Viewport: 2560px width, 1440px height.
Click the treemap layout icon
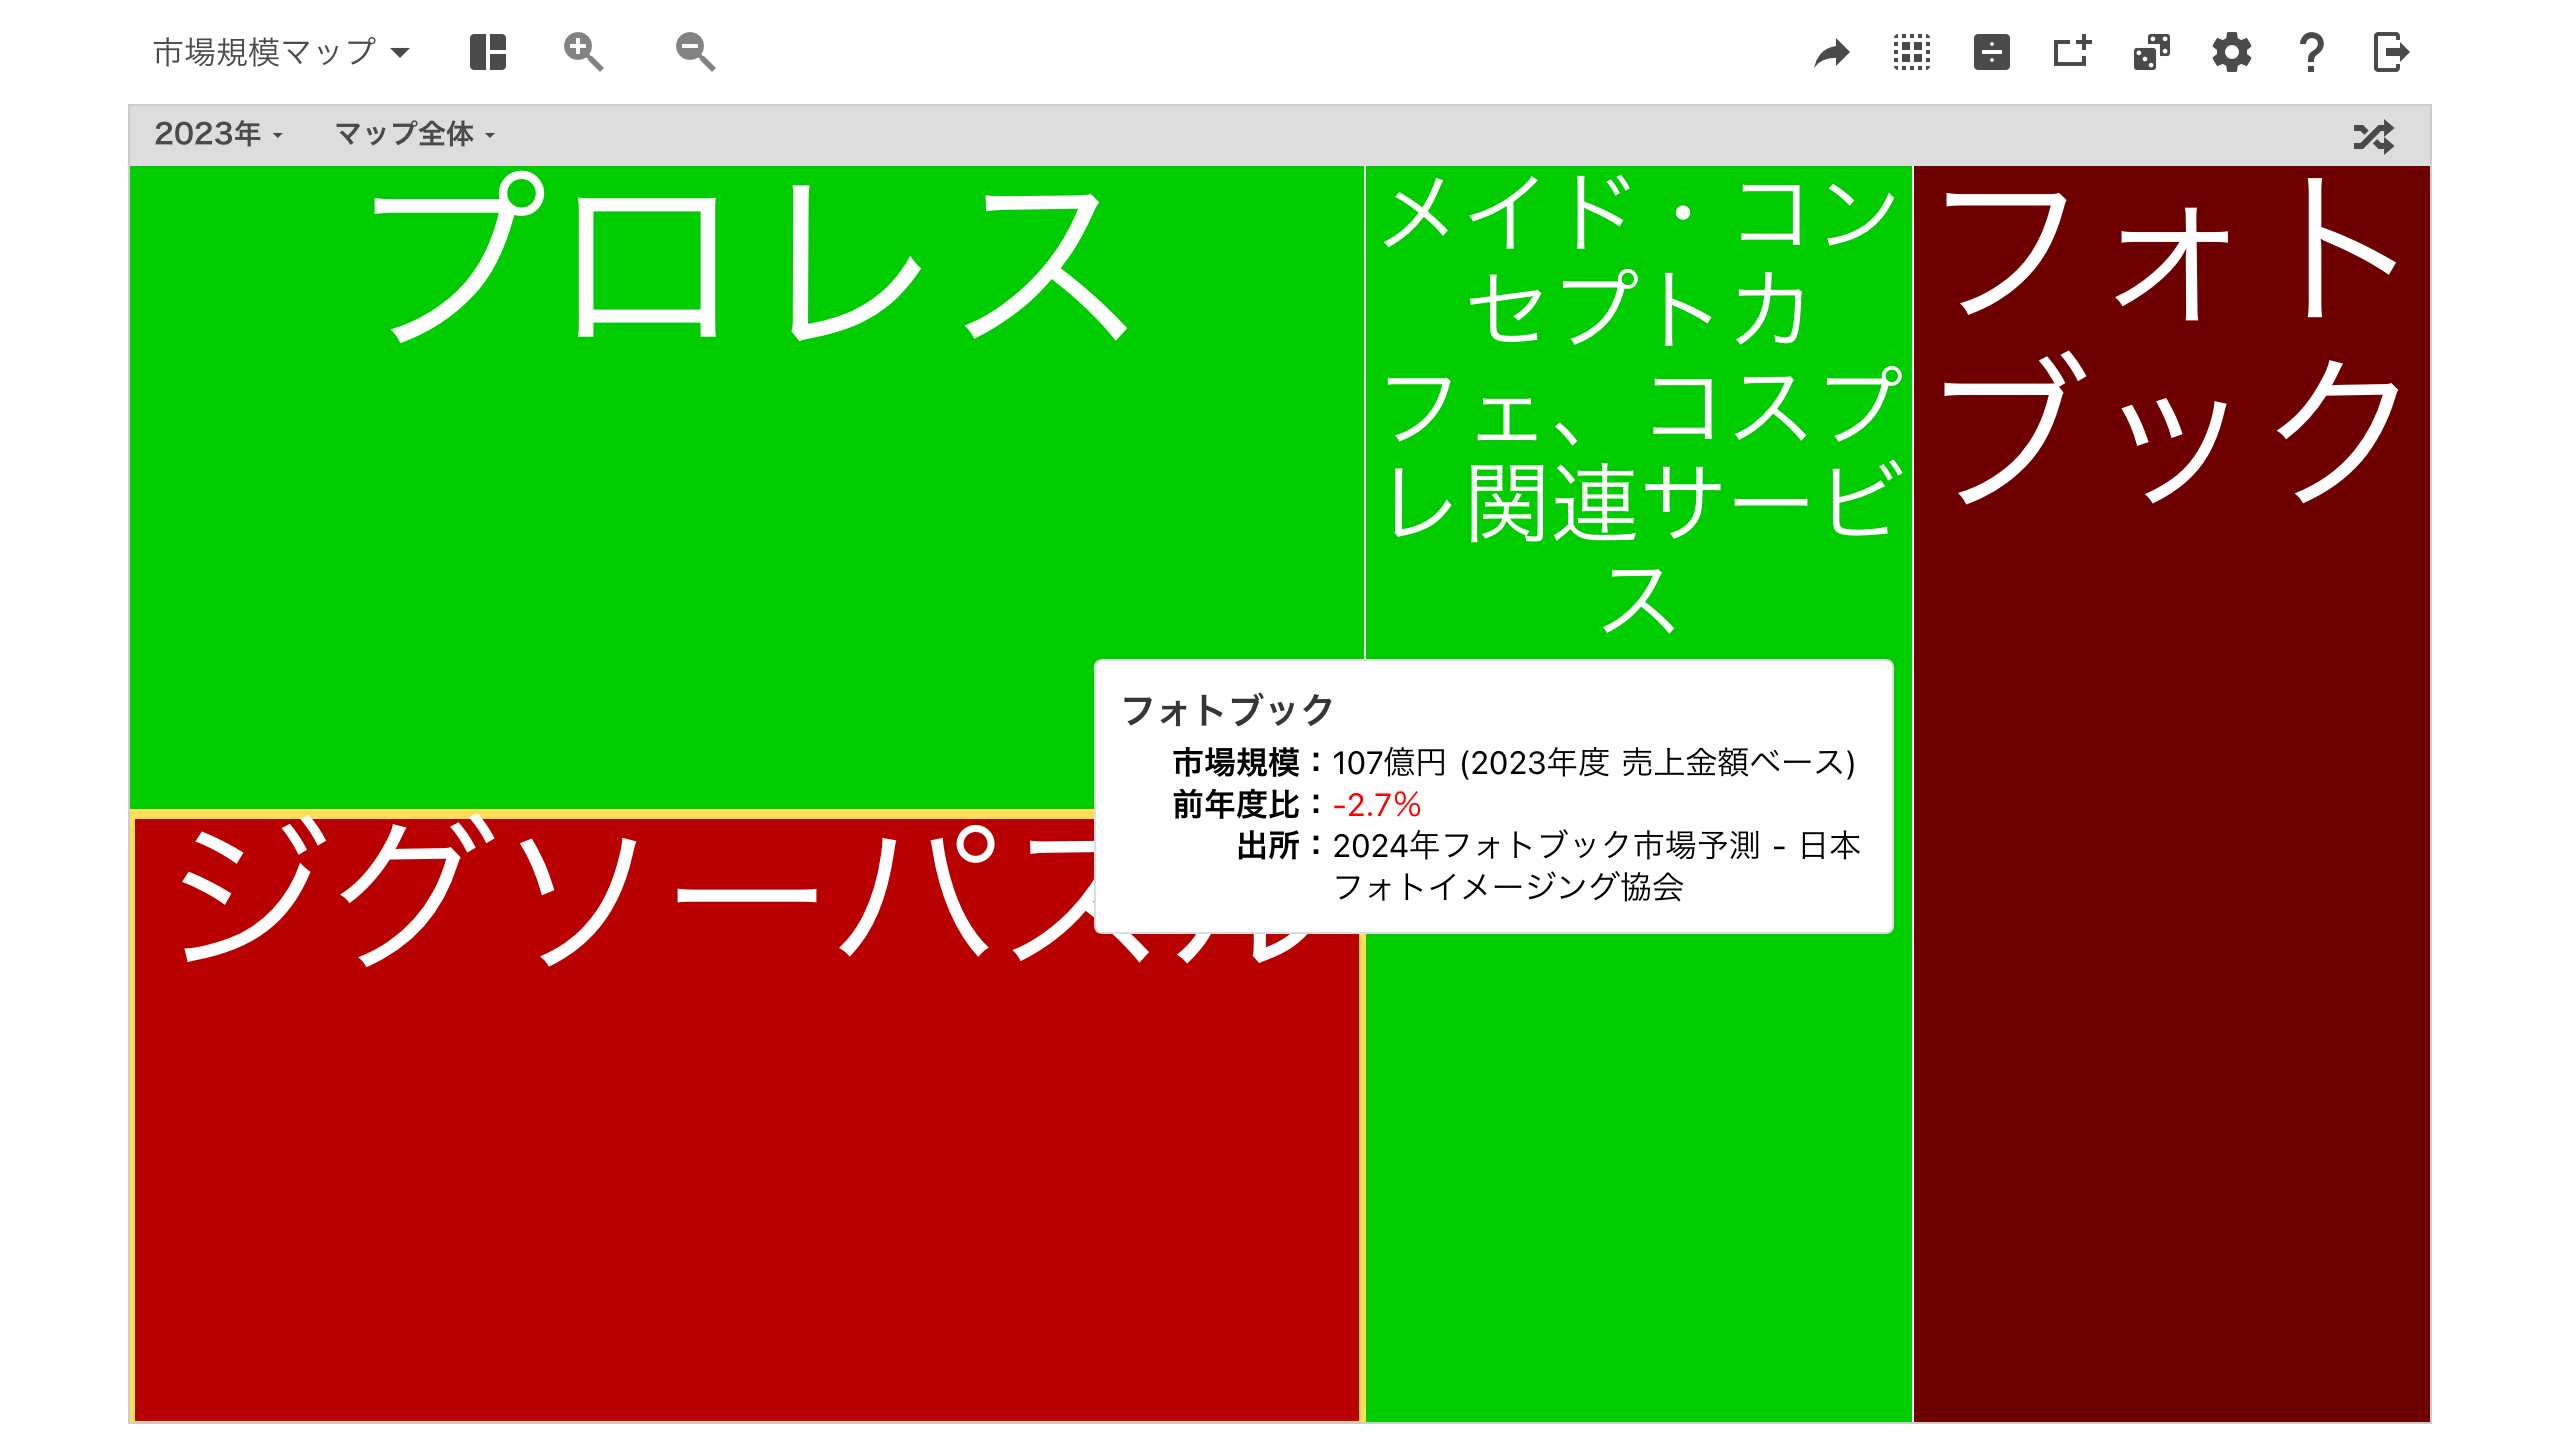pyautogui.click(x=488, y=52)
